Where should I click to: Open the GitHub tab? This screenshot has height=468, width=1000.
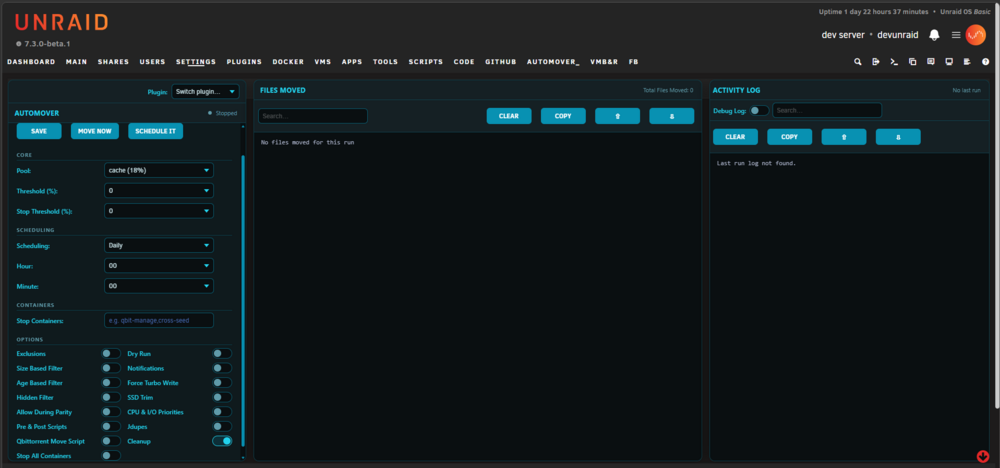(501, 62)
